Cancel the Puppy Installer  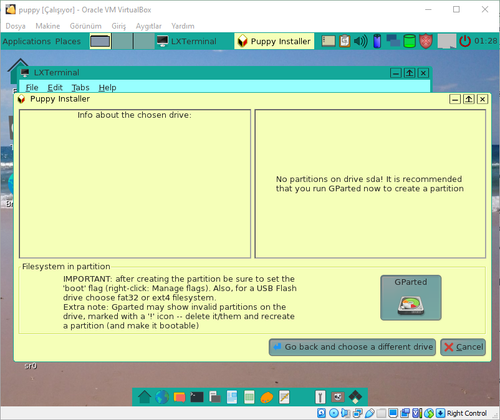(x=463, y=347)
